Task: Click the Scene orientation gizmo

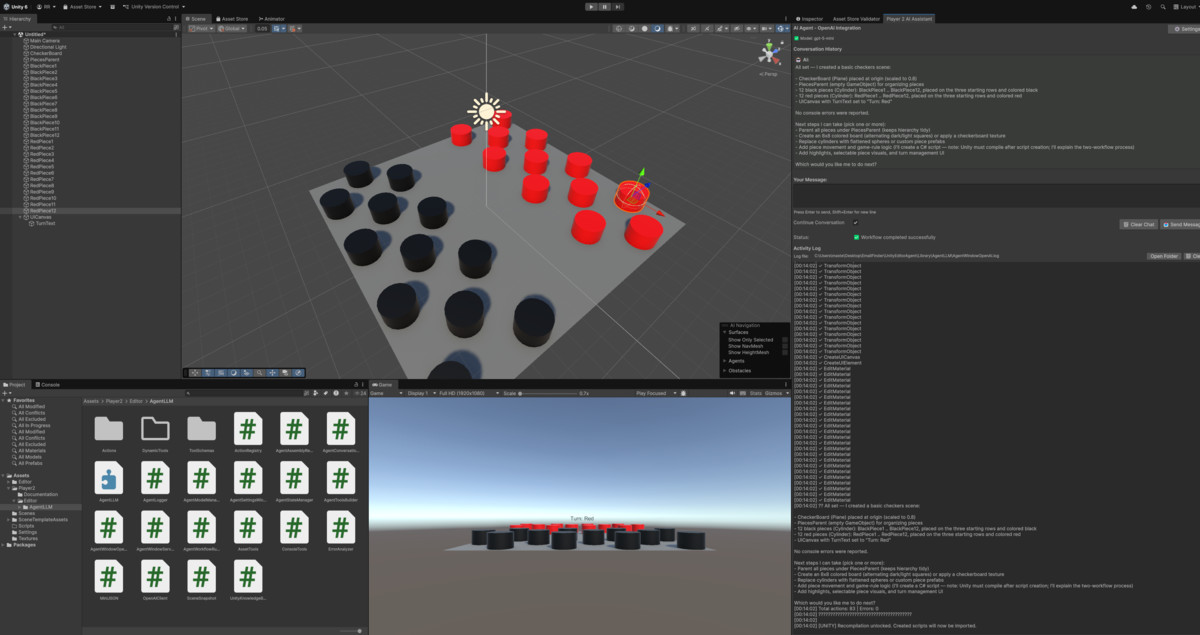Action: (x=769, y=53)
